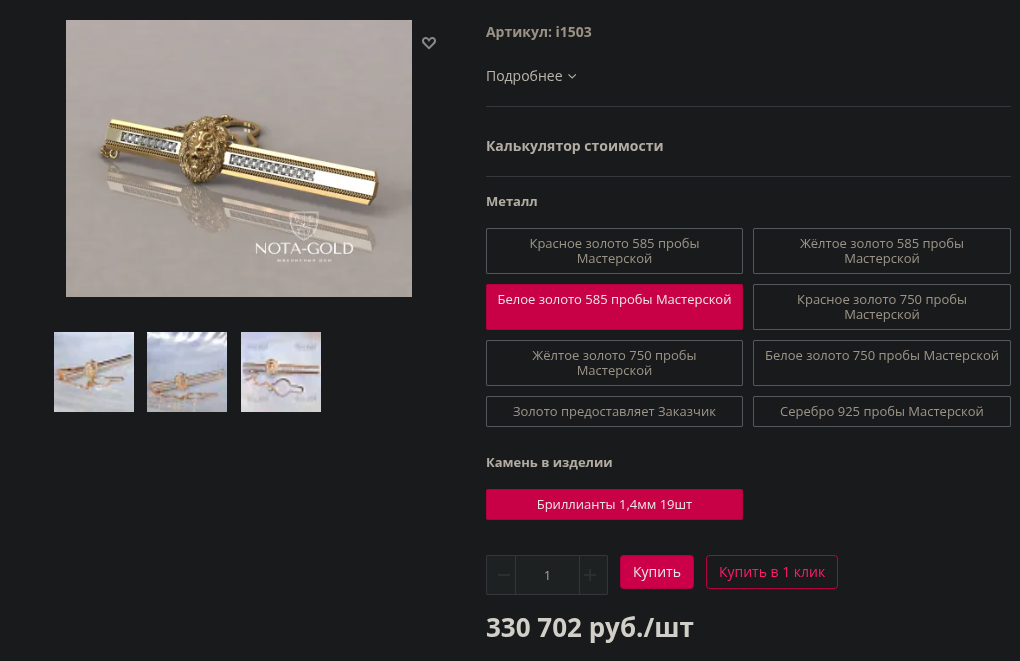
Task: Choose Белое золото 750 пробы Мастерской
Action: (881, 363)
